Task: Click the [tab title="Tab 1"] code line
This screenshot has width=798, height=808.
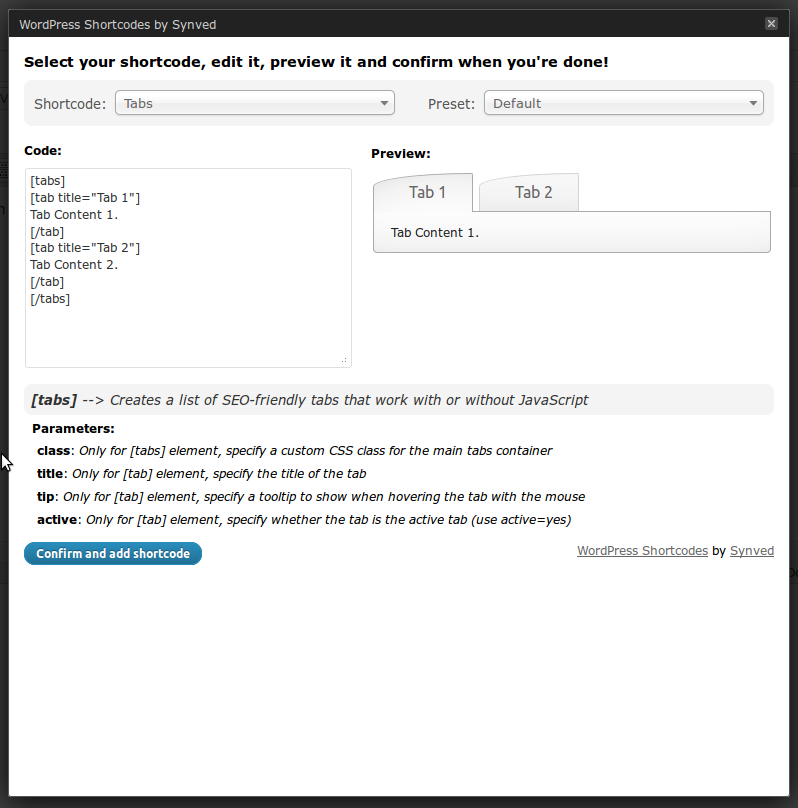Action: pyautogui.click(x=85, y=198)
